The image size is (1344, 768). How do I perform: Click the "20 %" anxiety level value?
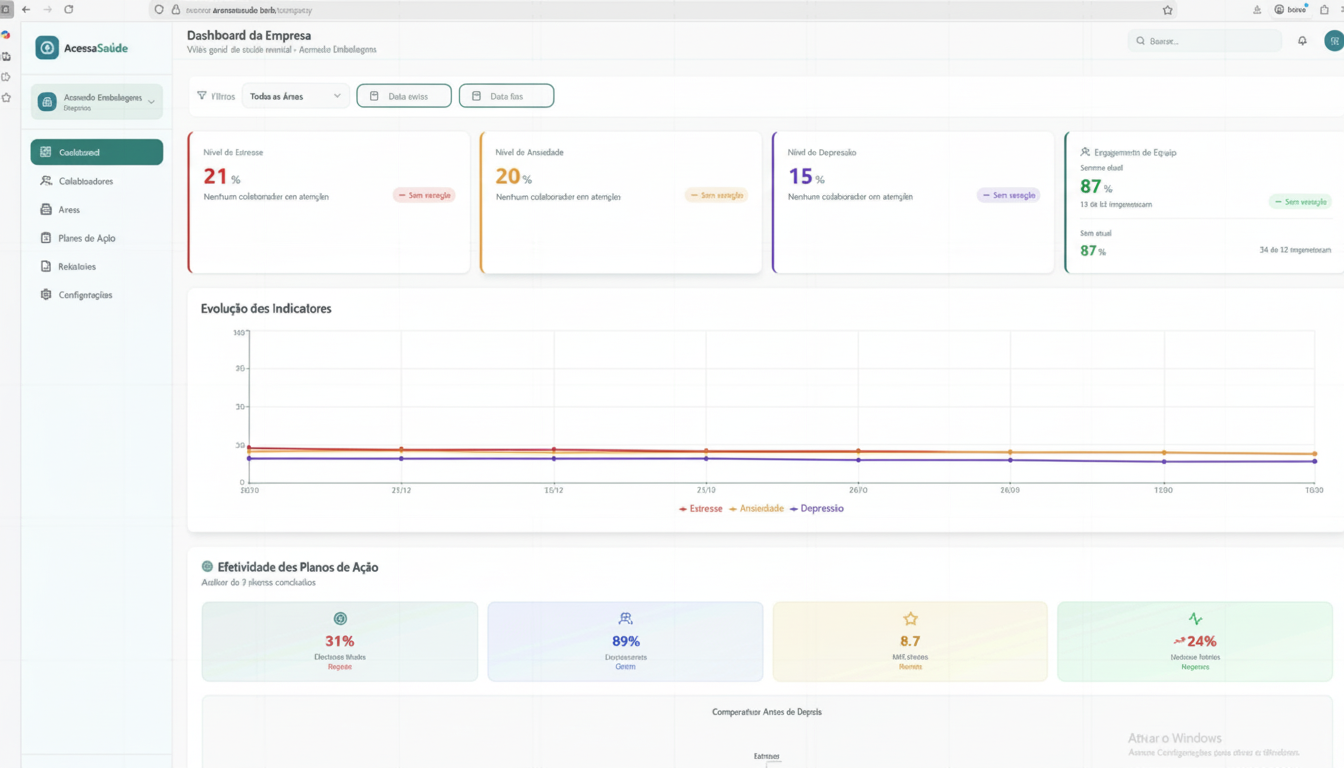pyautogui.click(x=514, y=177)
